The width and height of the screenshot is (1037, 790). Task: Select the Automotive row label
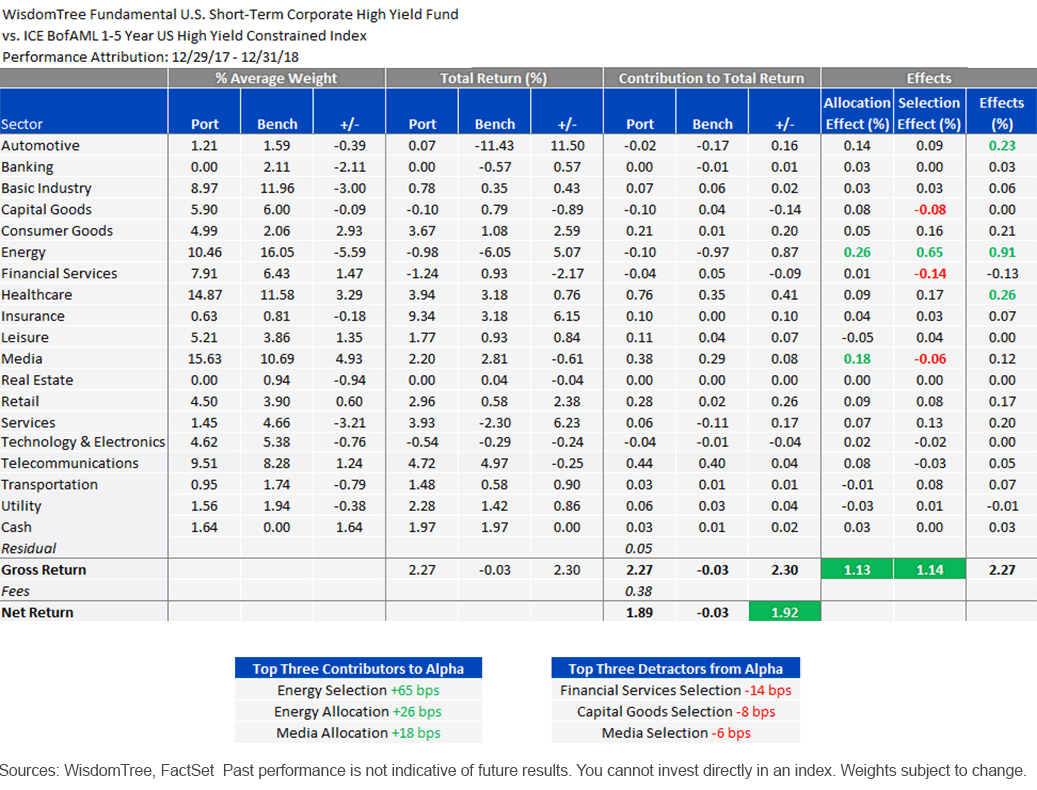pyautogui.click(x=40, y=145)
